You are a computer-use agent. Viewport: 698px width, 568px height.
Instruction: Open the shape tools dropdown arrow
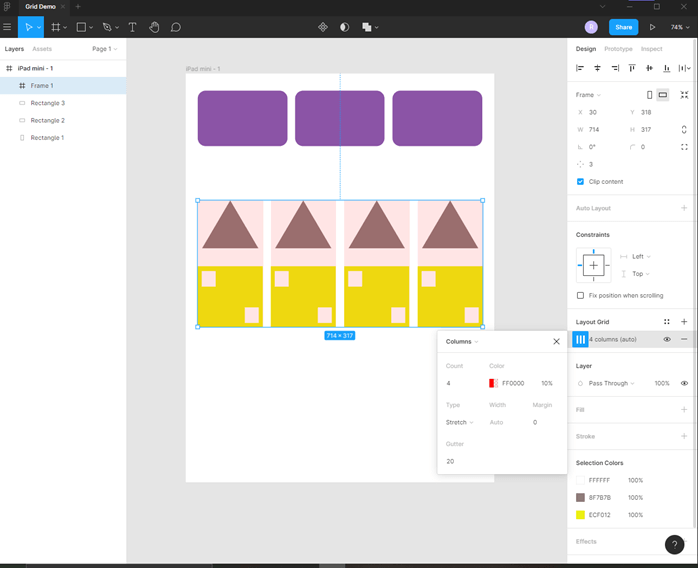click(x=91, y=28)
